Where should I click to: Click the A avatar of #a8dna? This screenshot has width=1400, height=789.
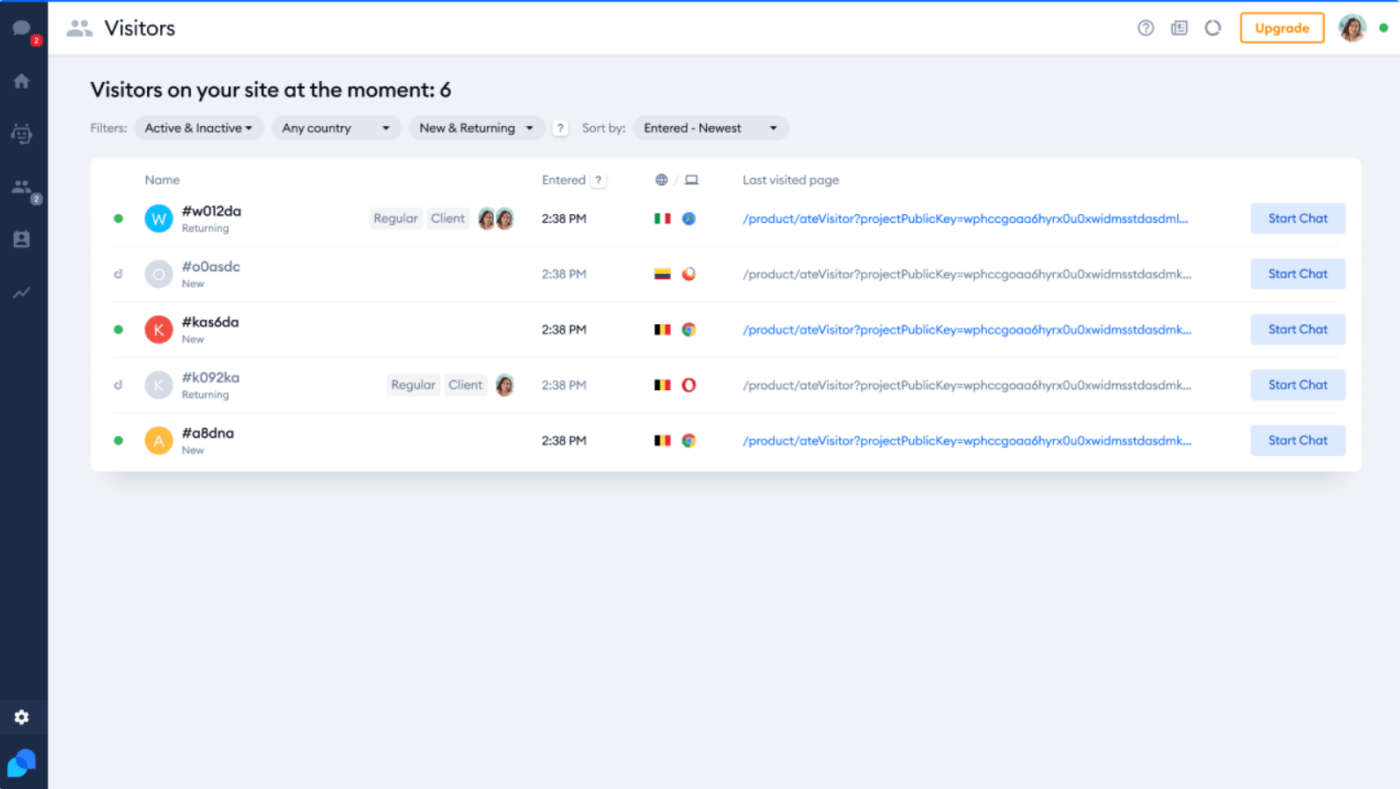(159, 440)
